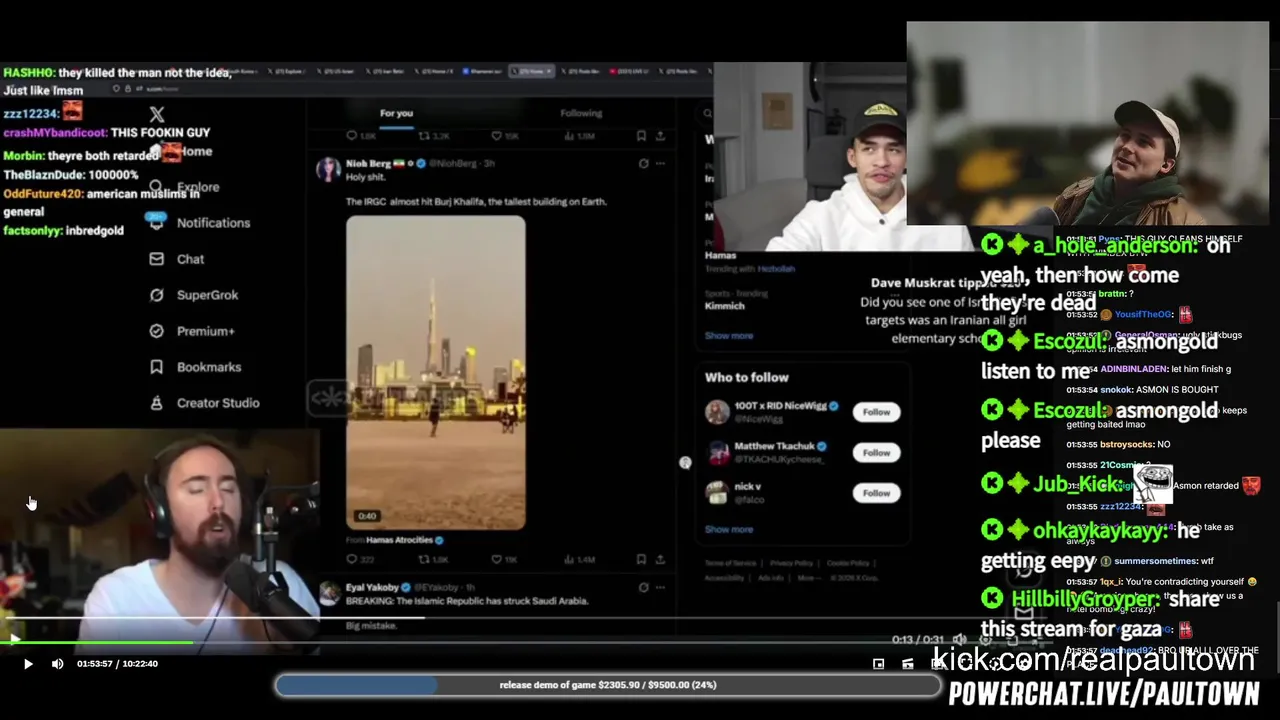Click the Notifications bell icon

(156, 223)
